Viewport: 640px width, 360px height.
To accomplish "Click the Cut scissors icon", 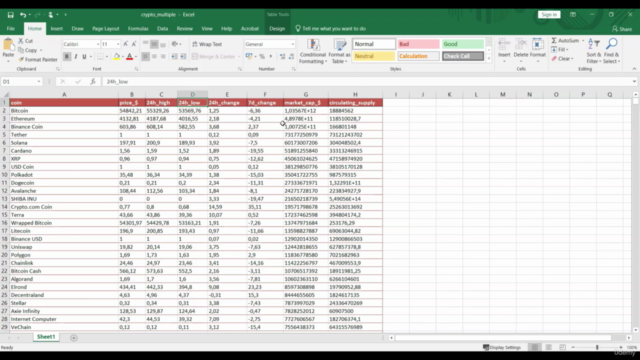I will [x=21, y=41].
